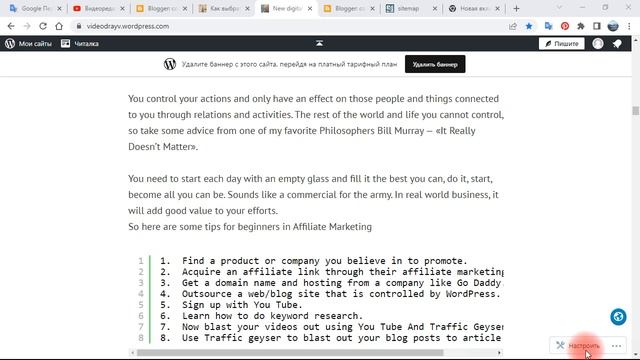
Task: Toggle the browser side panel icon
Action: pyautogui.click(x=597, y=26)
